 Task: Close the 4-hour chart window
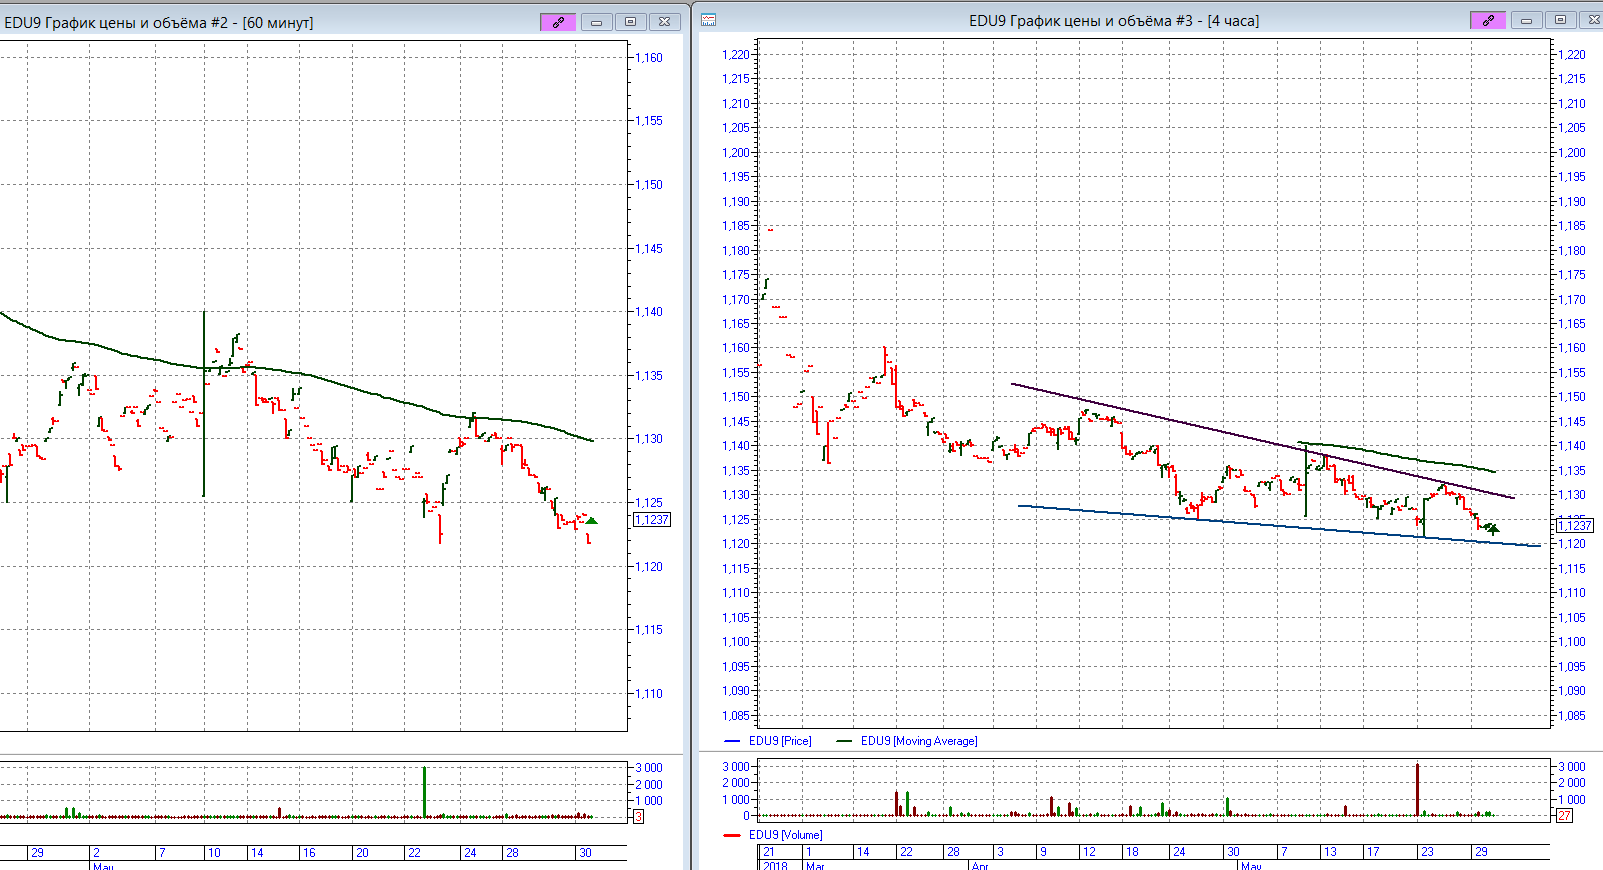[1591, 20]
